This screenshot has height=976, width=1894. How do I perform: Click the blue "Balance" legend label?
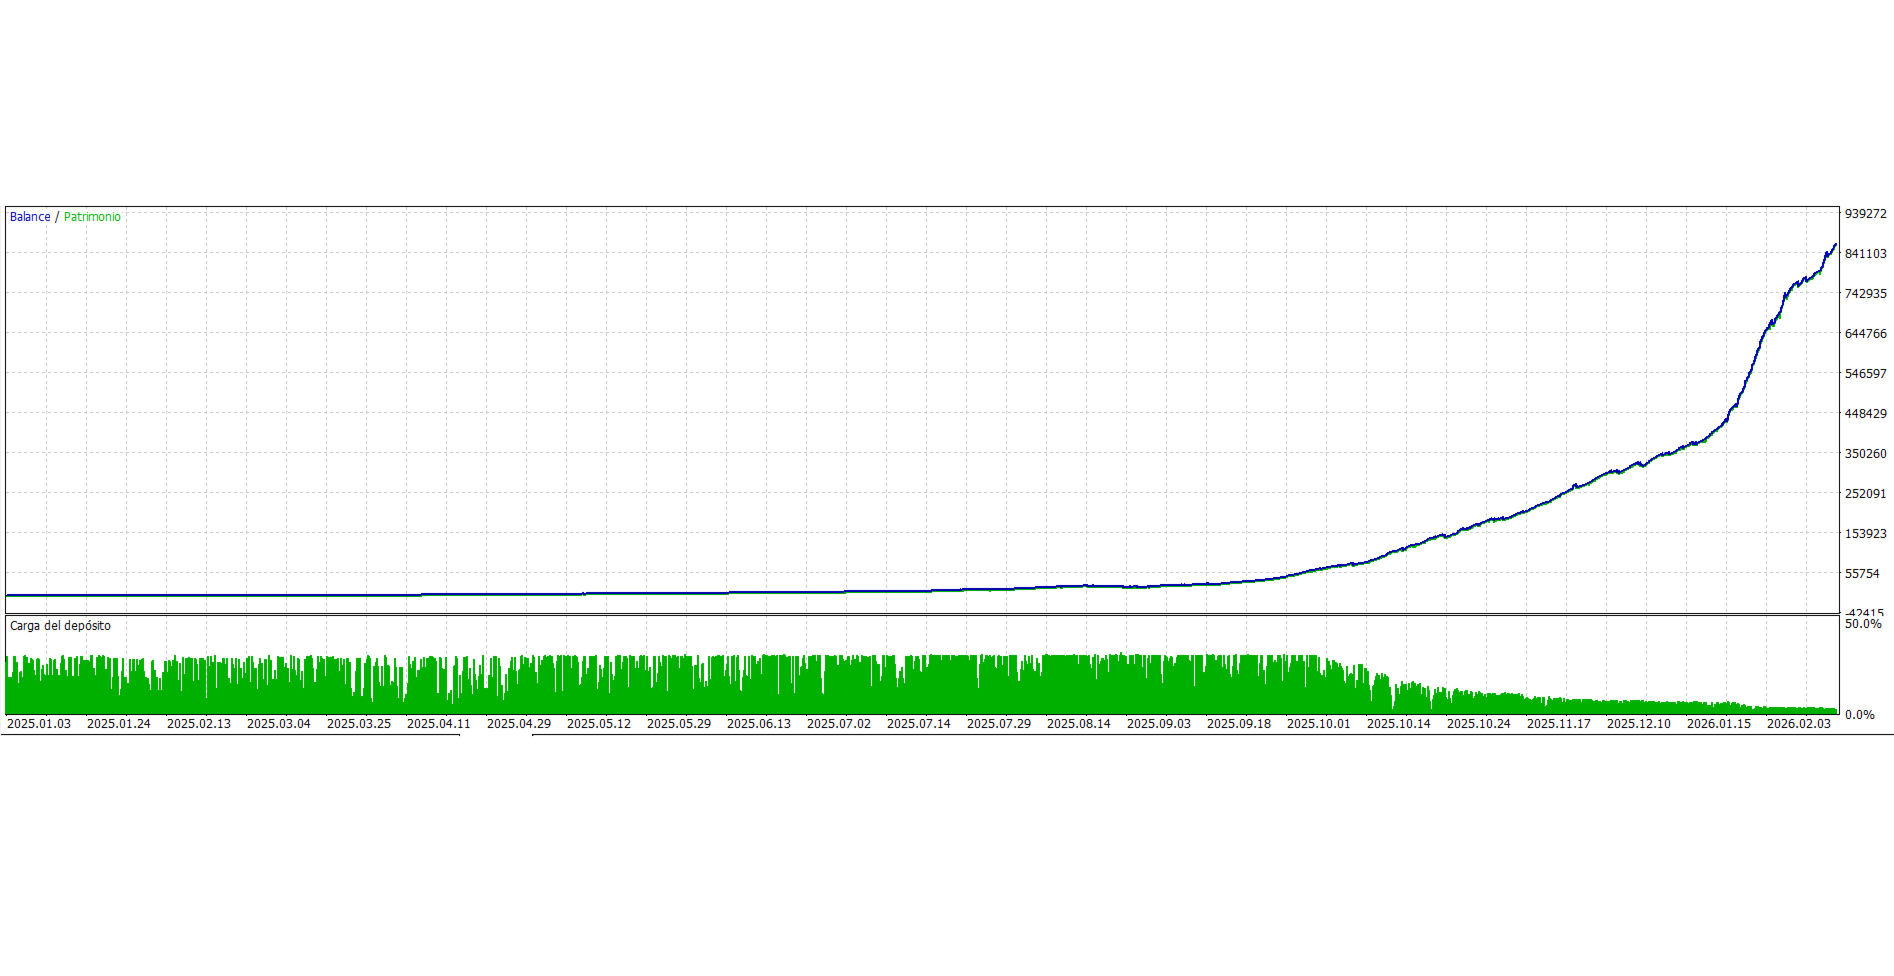pyautogui.click(x=30, y=217)
